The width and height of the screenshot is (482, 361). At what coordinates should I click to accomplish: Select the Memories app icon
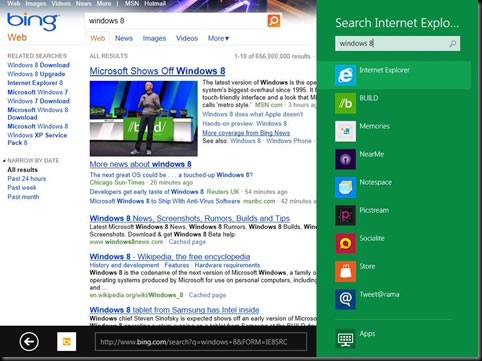[x=345, y=131]
